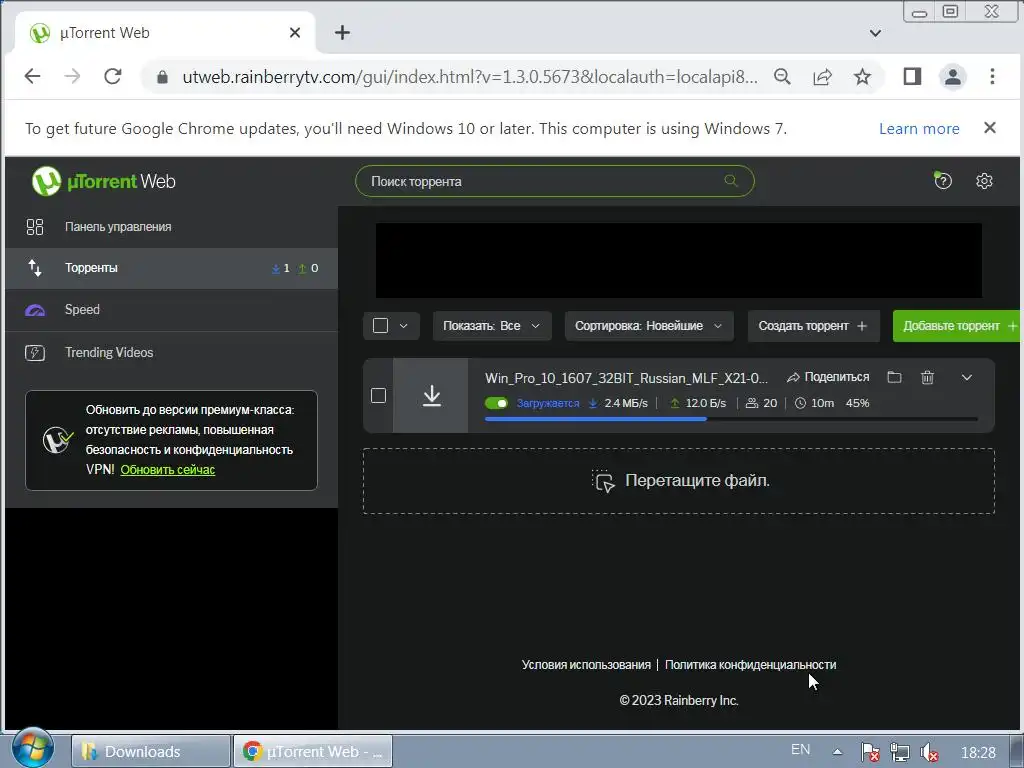Toggle the Загружается download switch off
This screenshot has width=1024, height=768.
[496, 403]
